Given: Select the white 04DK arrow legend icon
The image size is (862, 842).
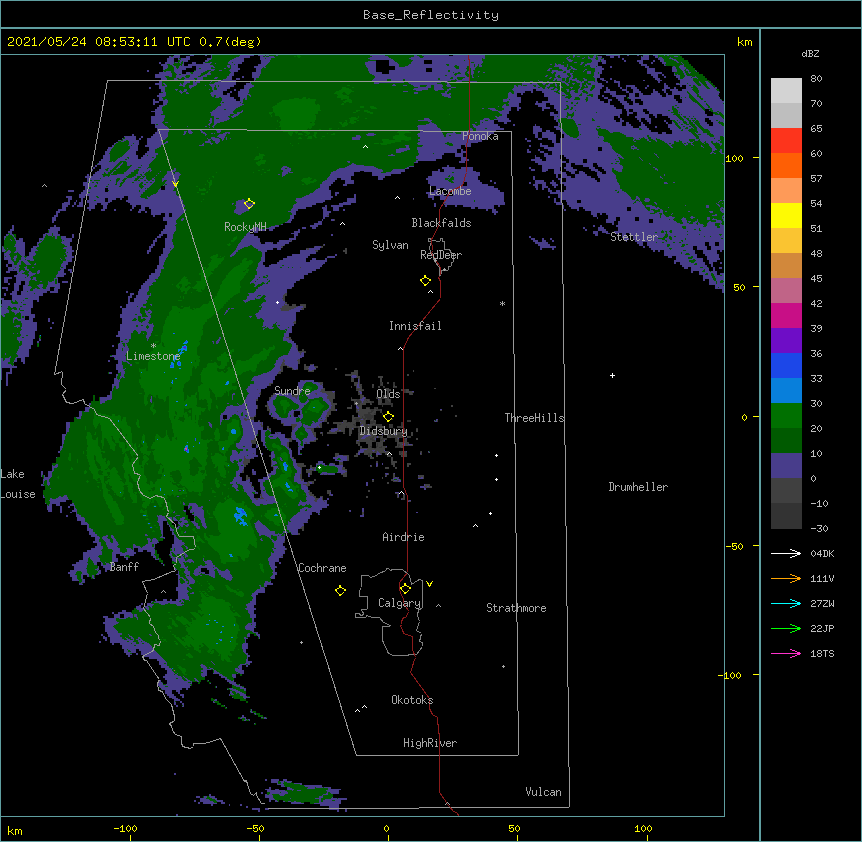Looking at the screenshot, I should pyautogui.click(x=786, y=553).
